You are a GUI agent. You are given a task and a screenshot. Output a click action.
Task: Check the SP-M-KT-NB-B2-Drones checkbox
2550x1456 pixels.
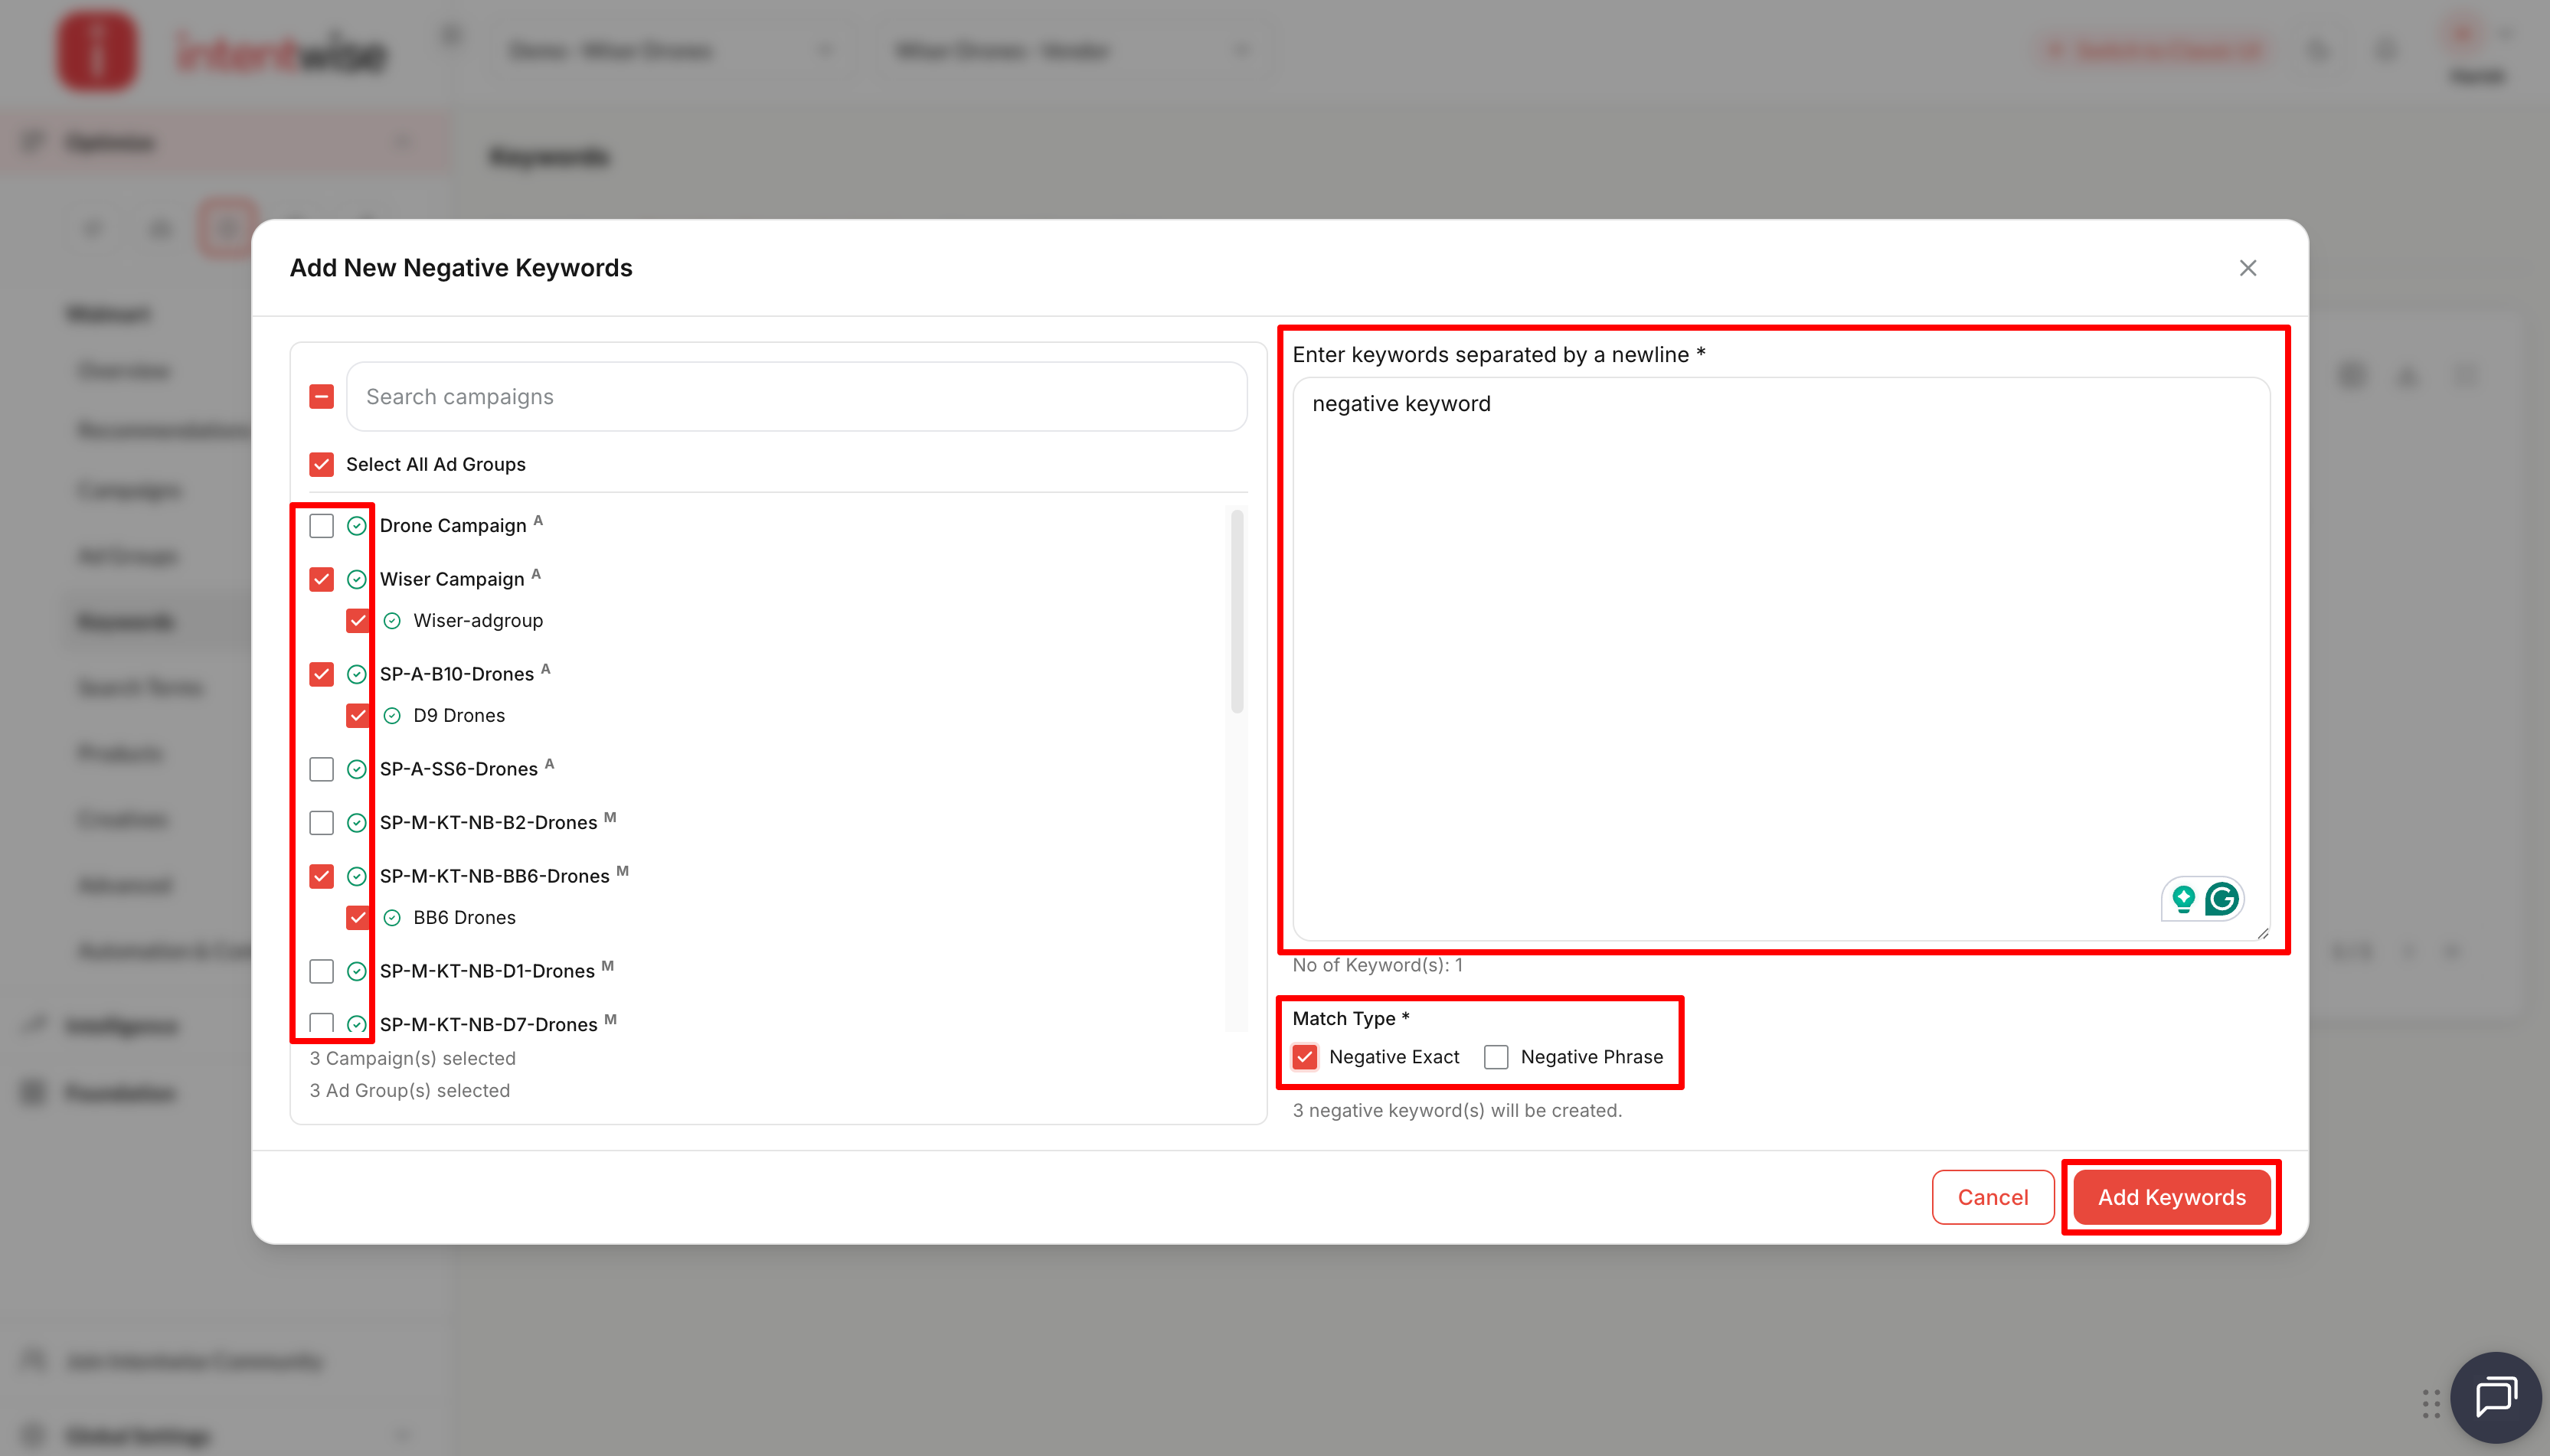pyautogui.click(x=321, y=823)
